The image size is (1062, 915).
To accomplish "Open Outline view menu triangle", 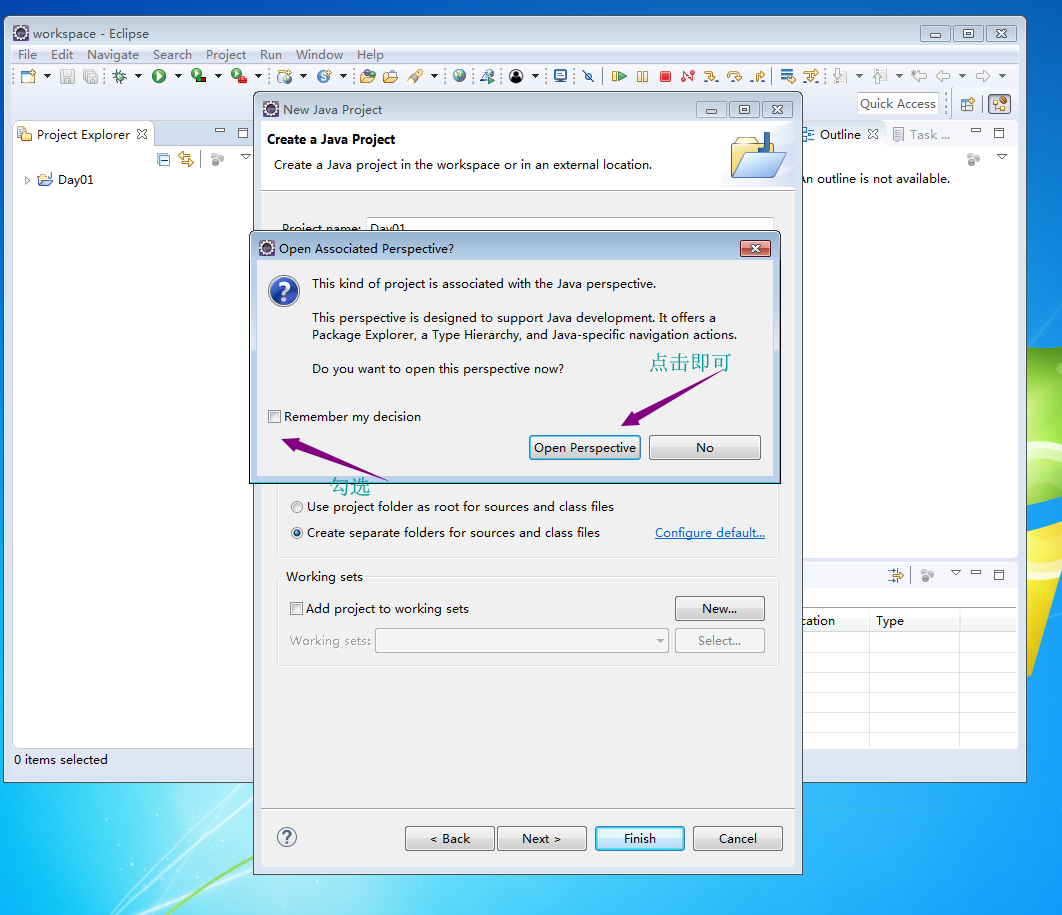I will coord(1002,157).
